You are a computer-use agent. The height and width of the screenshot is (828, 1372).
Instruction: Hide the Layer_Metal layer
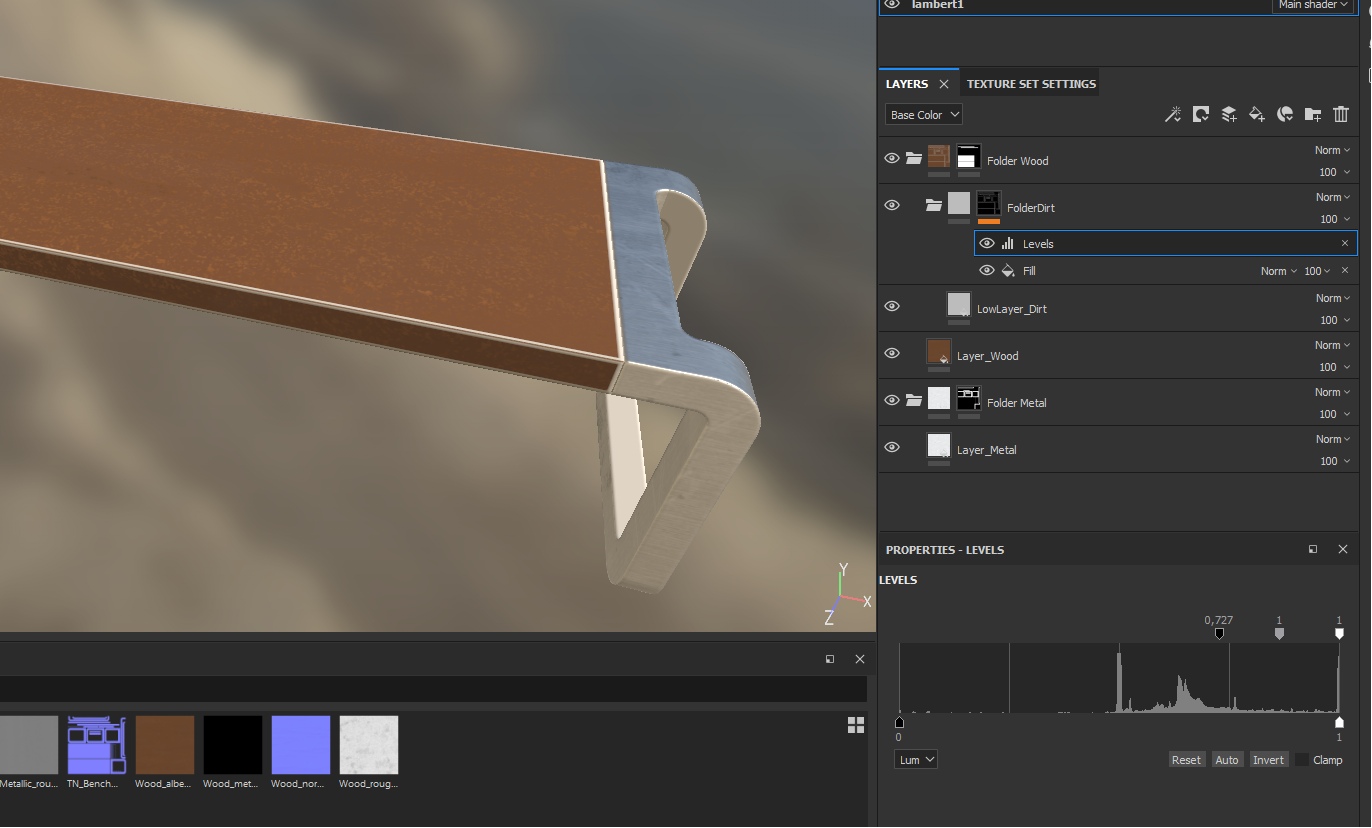click(892, 447)
